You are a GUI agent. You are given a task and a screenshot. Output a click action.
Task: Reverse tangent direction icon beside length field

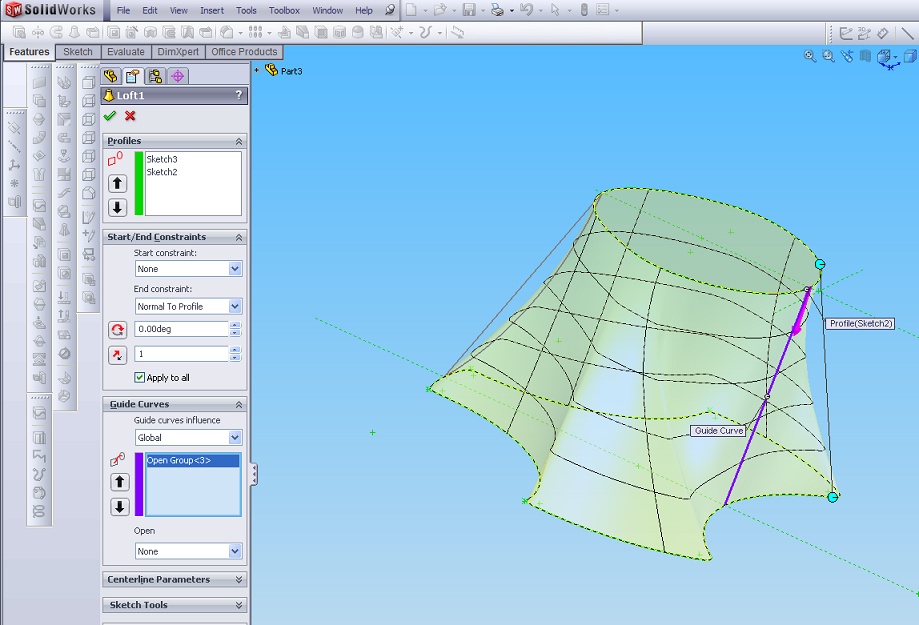click(x=117, y=355)
